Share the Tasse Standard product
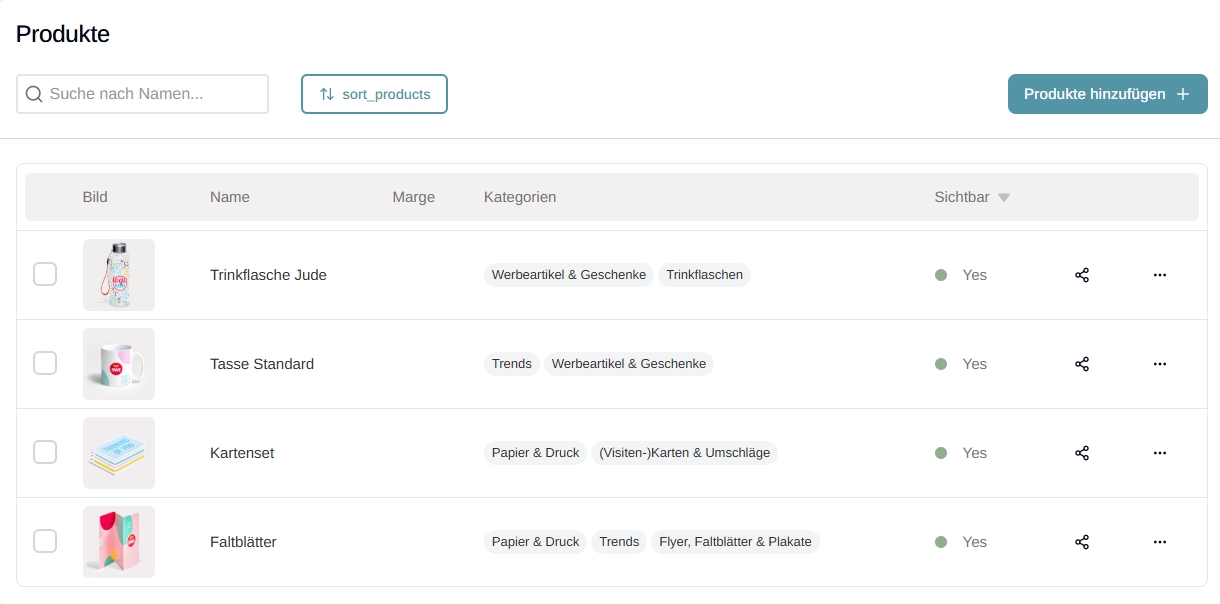This screenshot has height=604, width=1220. [x=1081, y=364]
